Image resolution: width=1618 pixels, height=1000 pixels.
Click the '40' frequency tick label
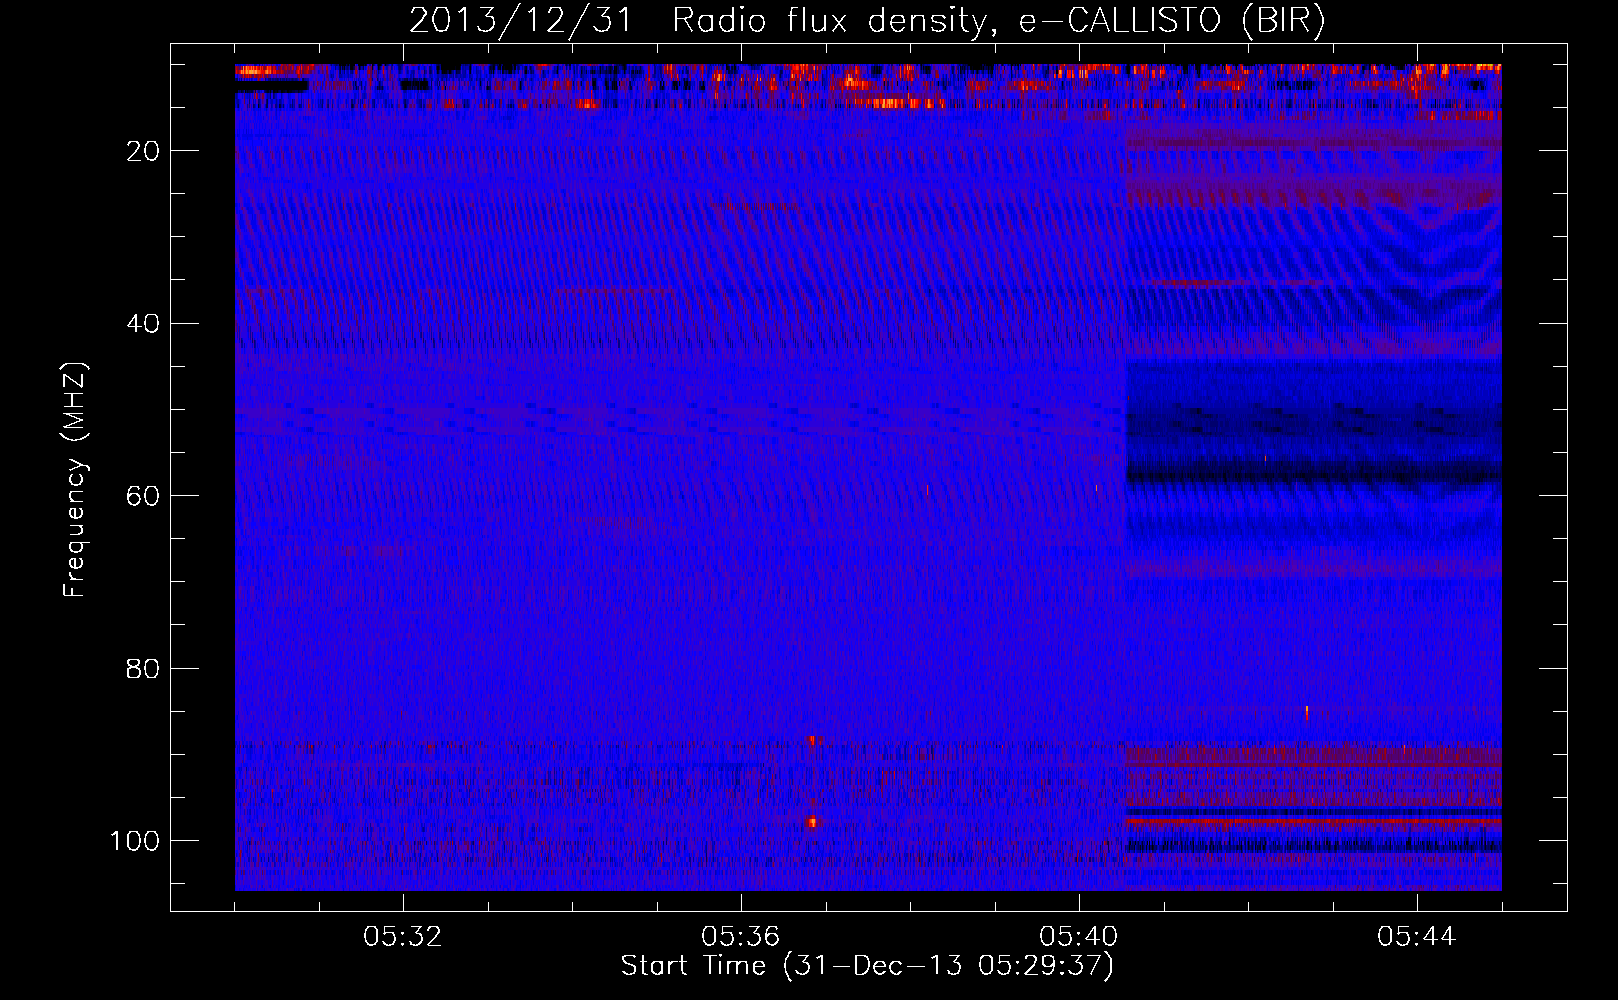coord(143,323)
